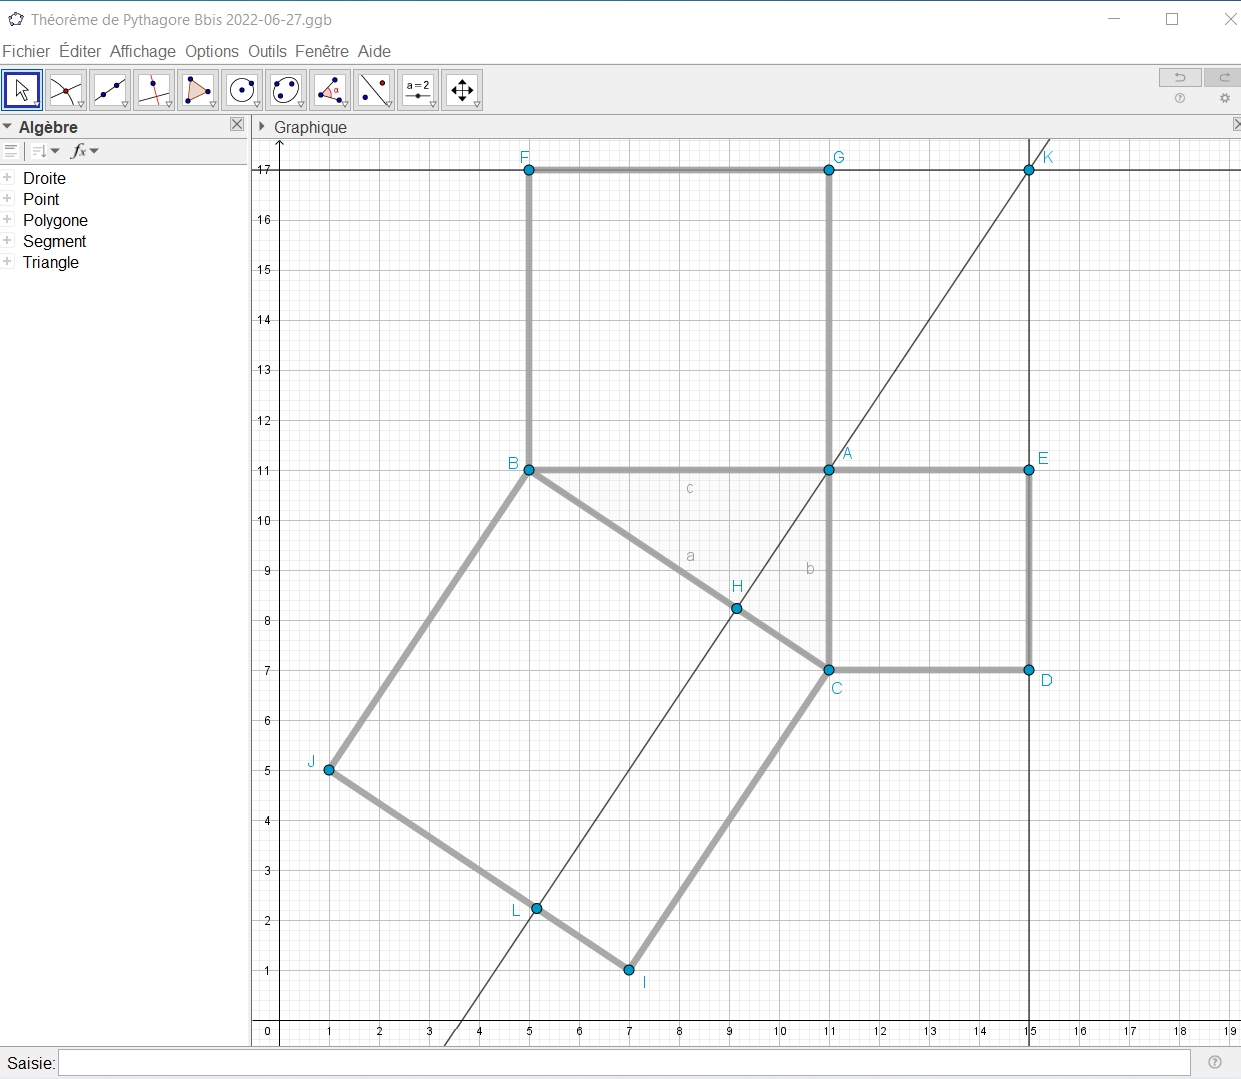Open the Fenêtre menu
The image size is (1241, 1079).
click(322, 51)
